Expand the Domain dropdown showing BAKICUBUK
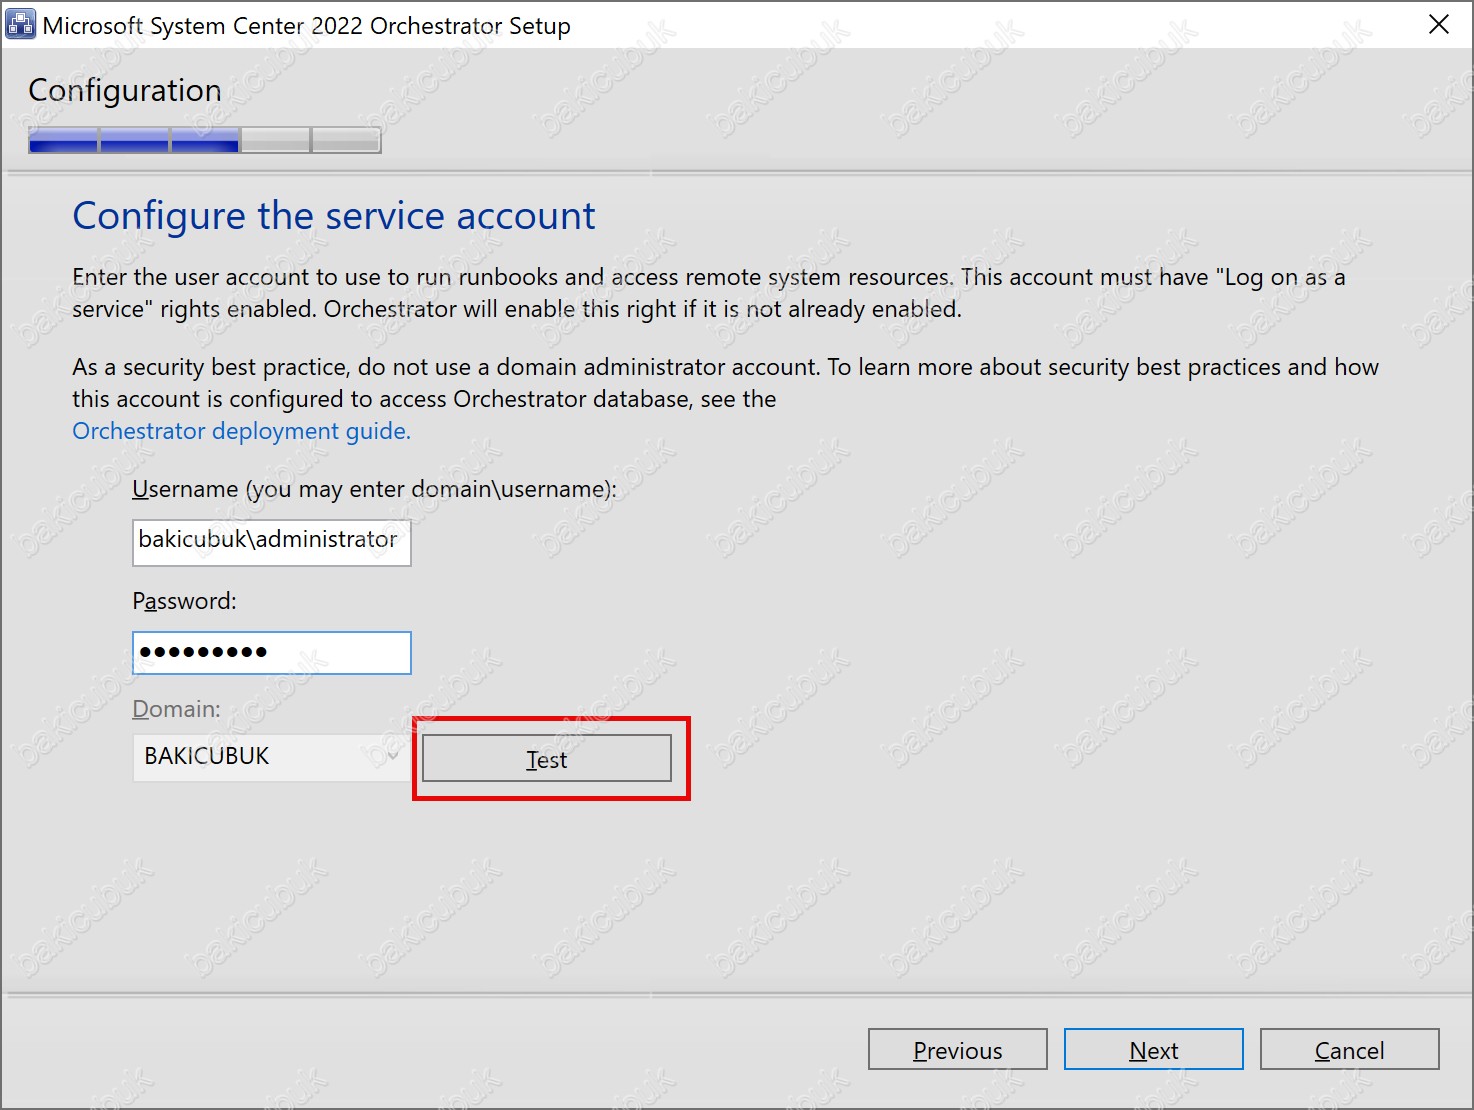Screen dimensions: 1474x1110 click(272, 757)
